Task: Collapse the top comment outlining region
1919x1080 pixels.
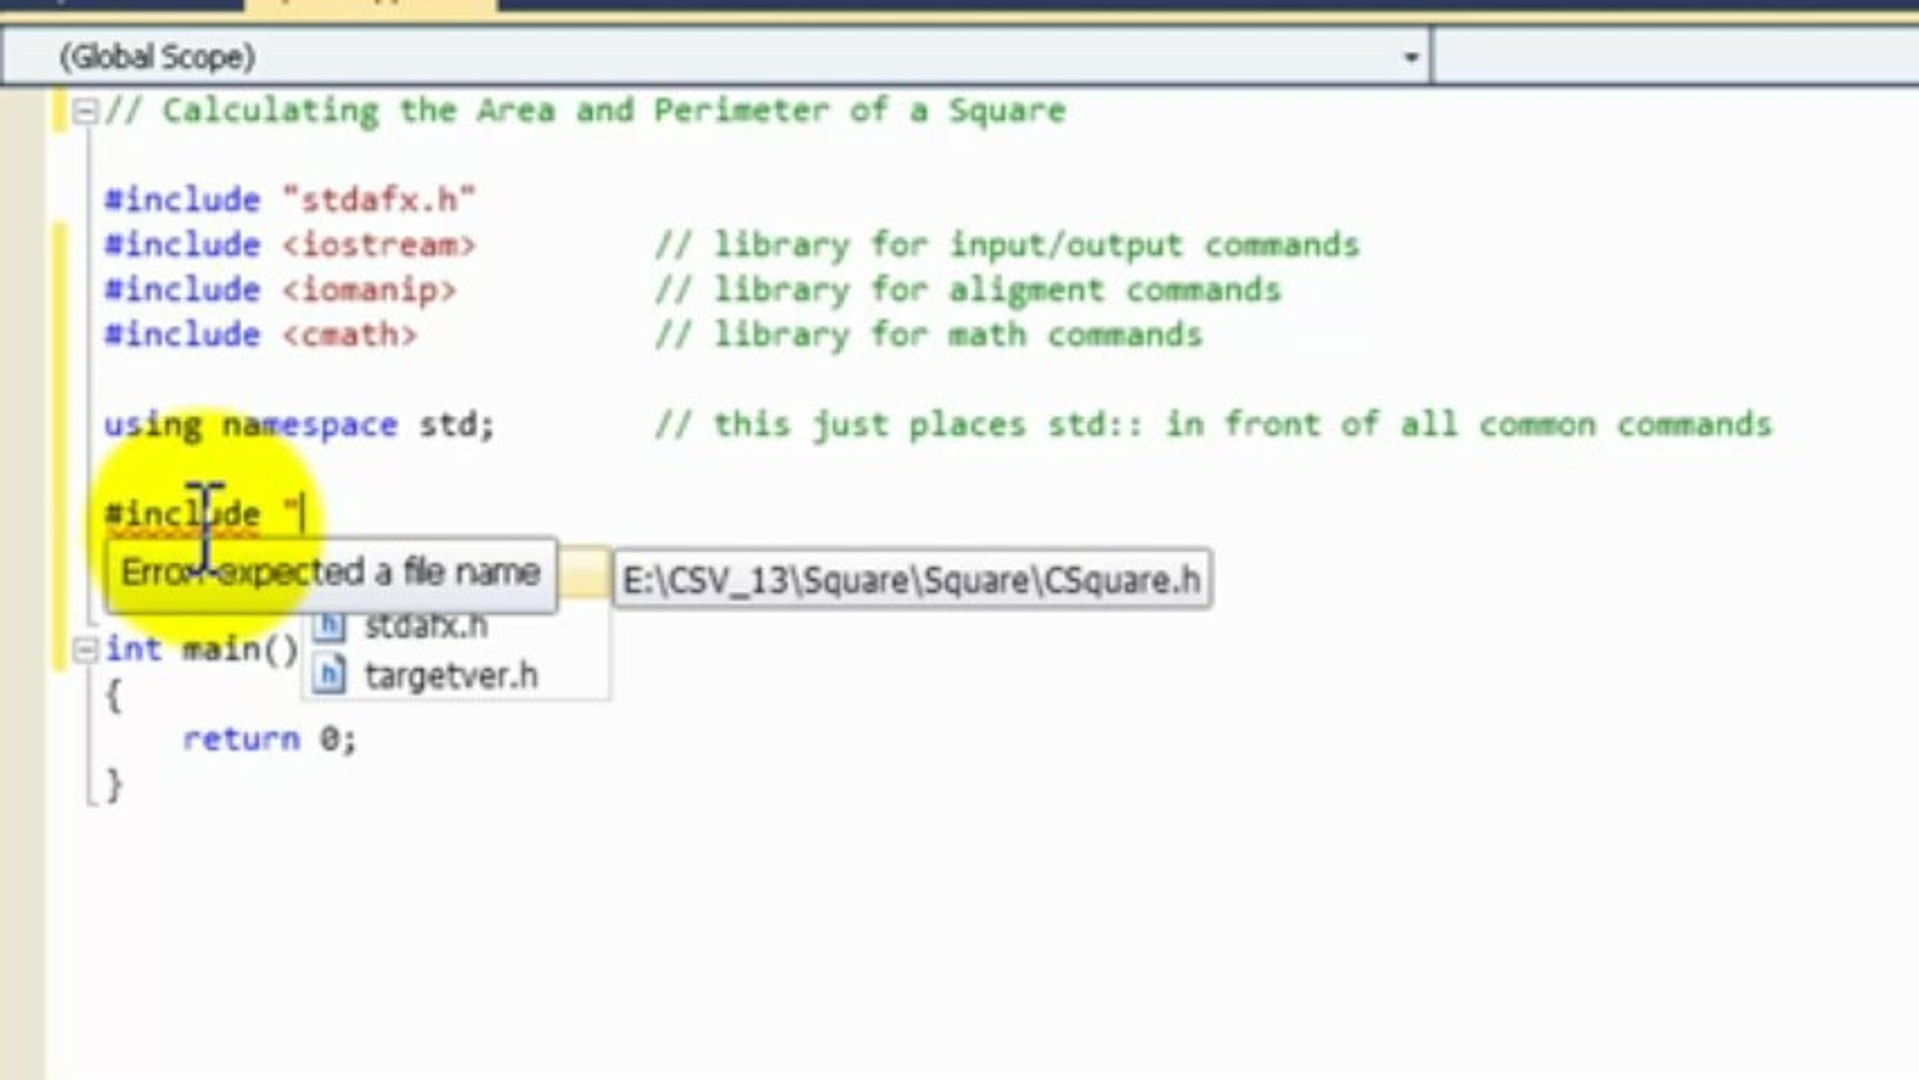Action: [x=86, y=111]
